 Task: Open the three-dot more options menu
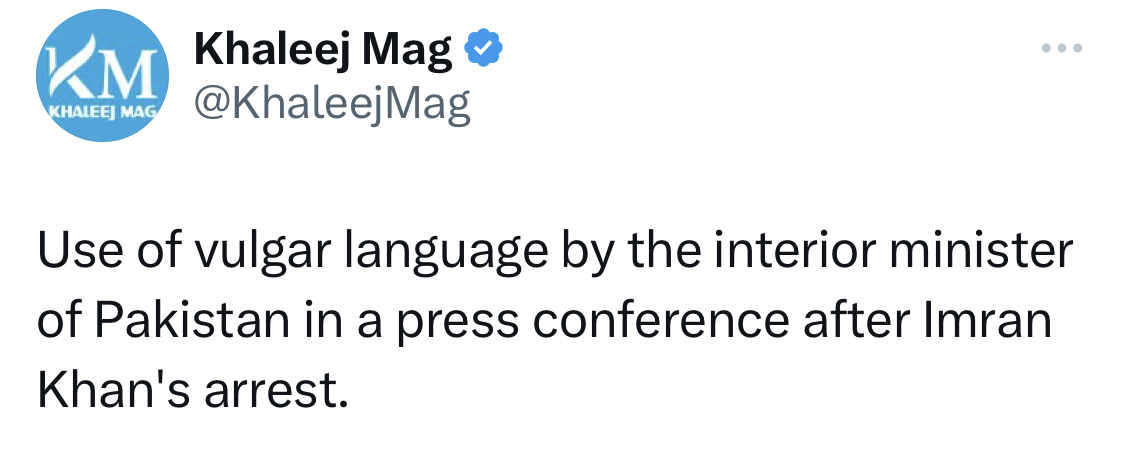point(1062,48)
